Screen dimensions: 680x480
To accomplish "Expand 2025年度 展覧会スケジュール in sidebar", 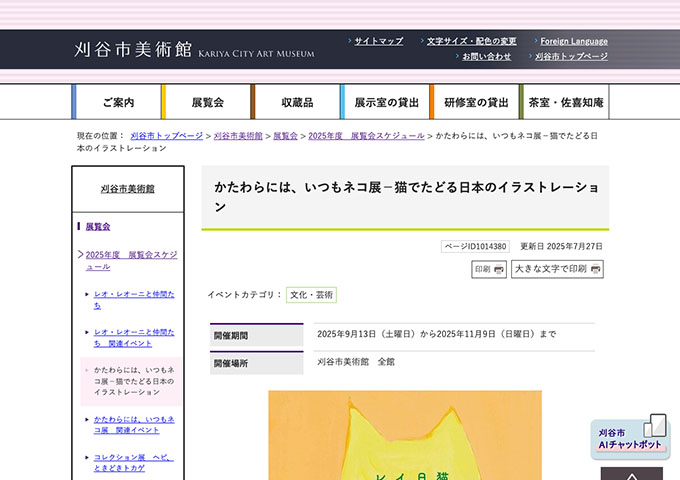I will pos(131,261).
